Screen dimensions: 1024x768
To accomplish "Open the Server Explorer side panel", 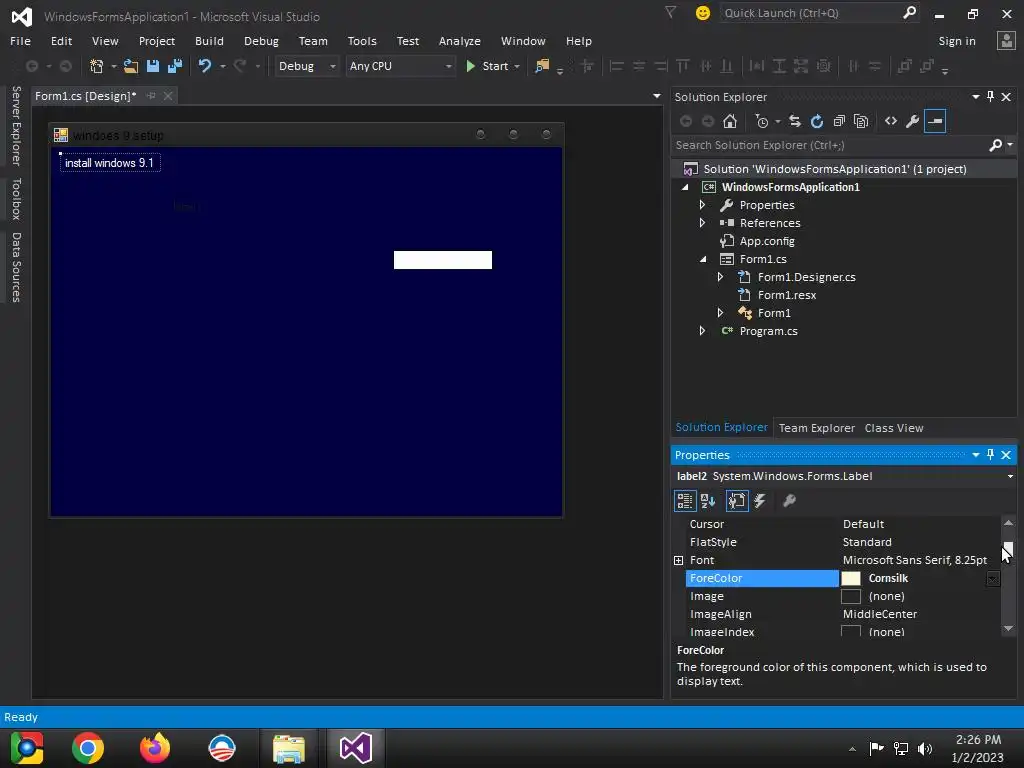I will tap(16, 125).
